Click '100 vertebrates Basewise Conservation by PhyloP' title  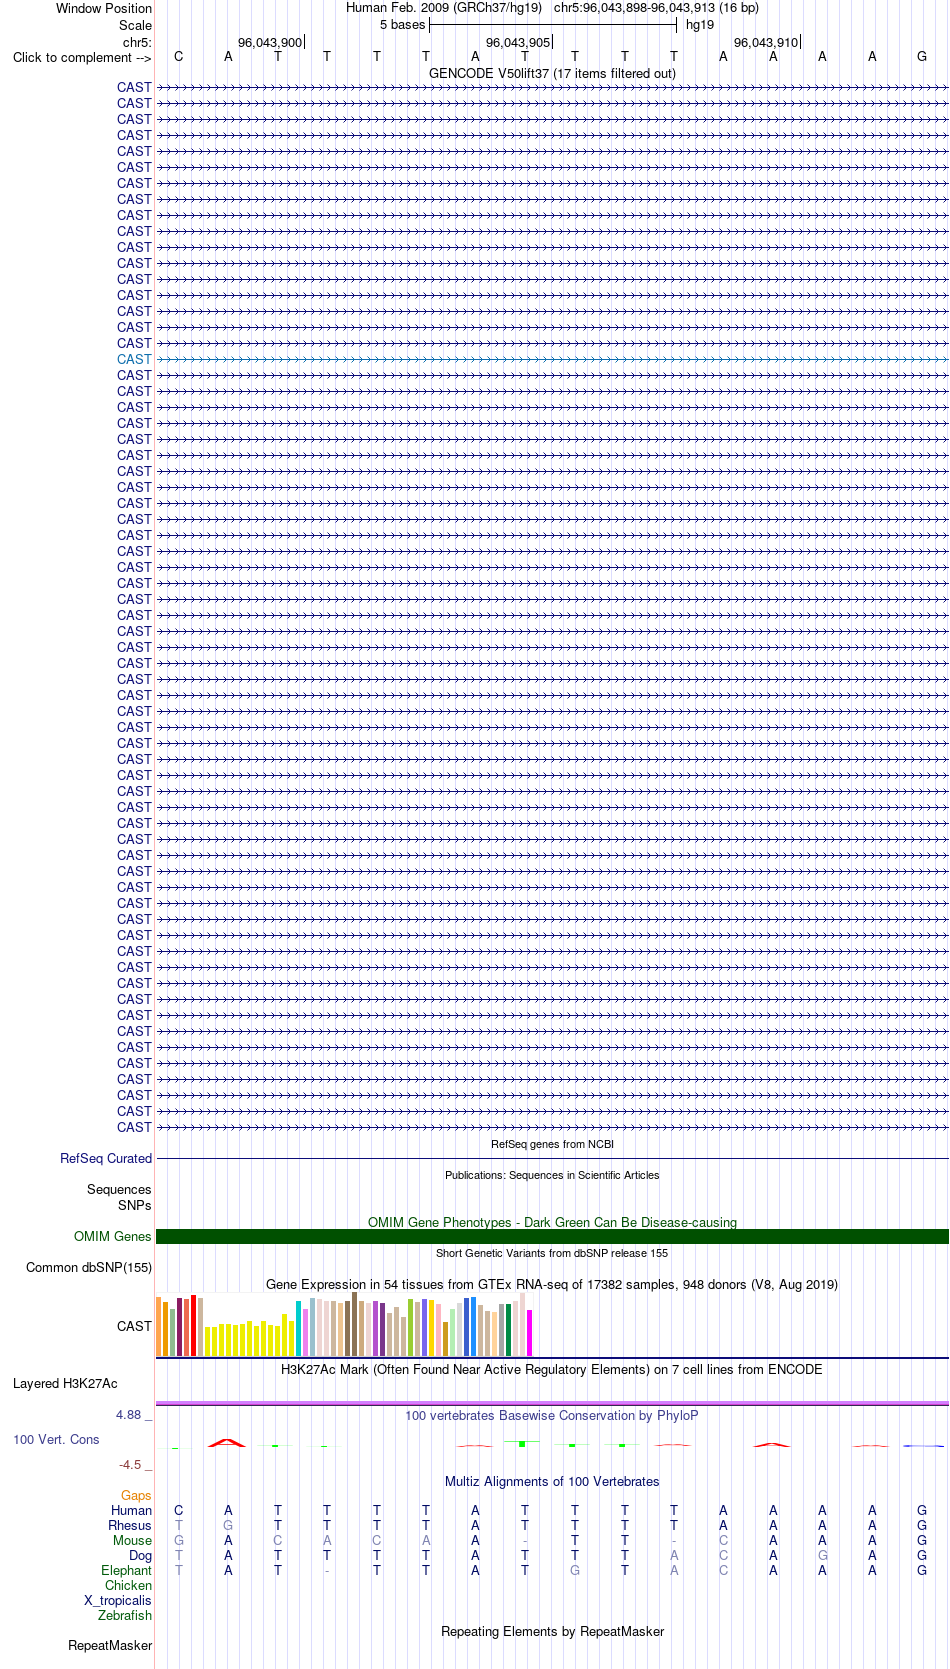[552, 1415]
